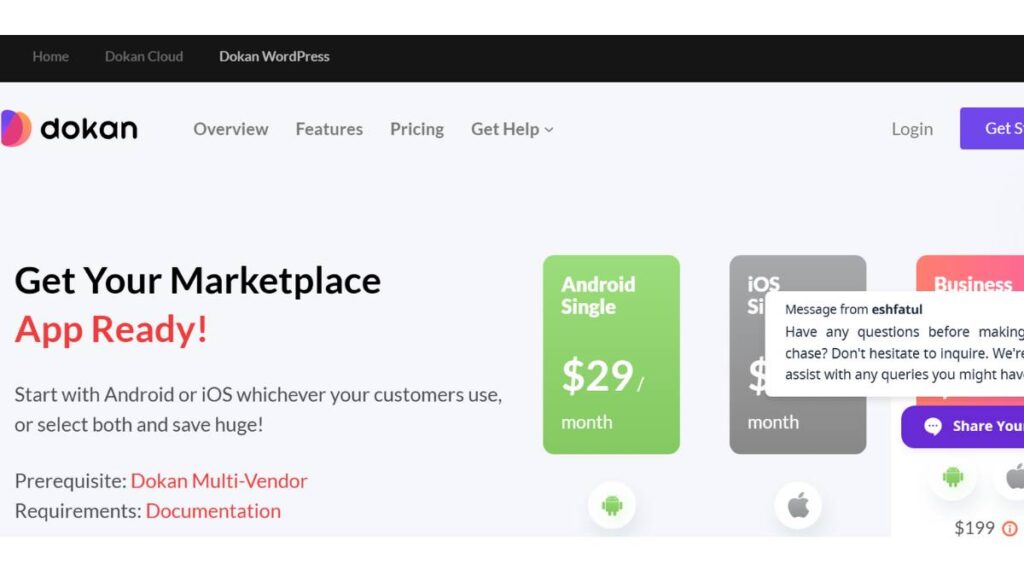The width and height of the screenshot is (1024, 576).
Task: Click the Login link
Action: 910,129
